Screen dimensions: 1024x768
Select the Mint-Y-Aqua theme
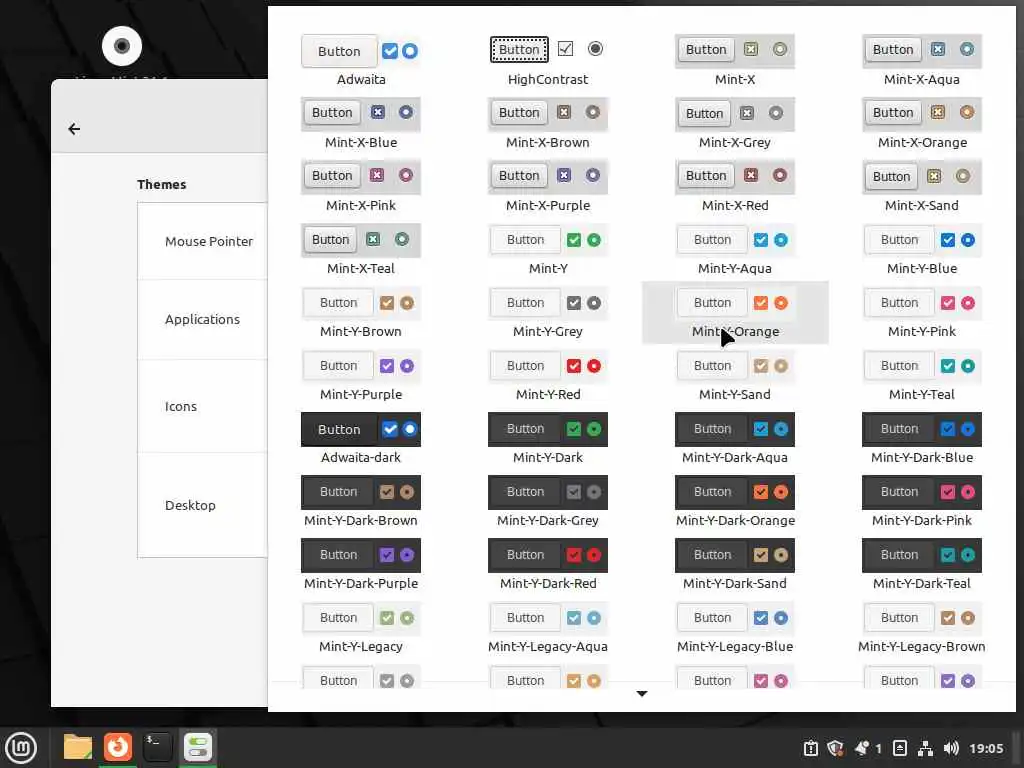735,250
